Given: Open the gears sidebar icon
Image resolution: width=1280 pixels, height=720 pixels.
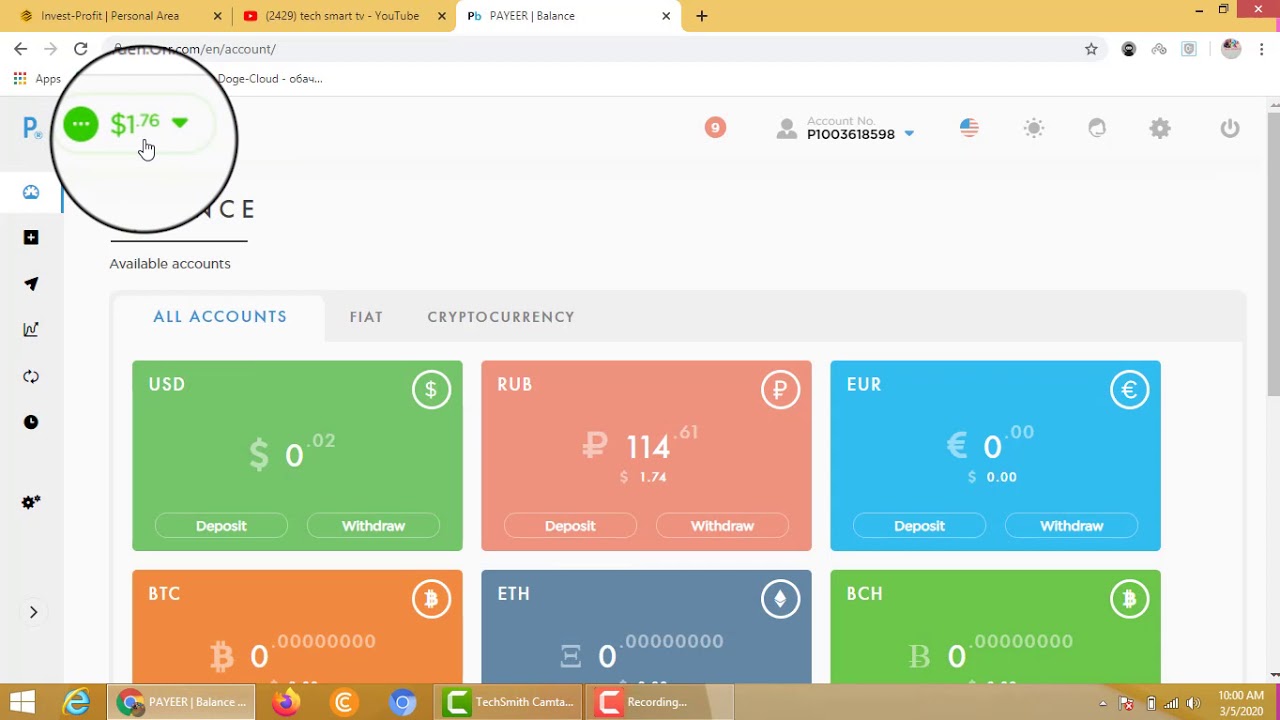Looking at the screenshot, I should (x=31, y=502).
